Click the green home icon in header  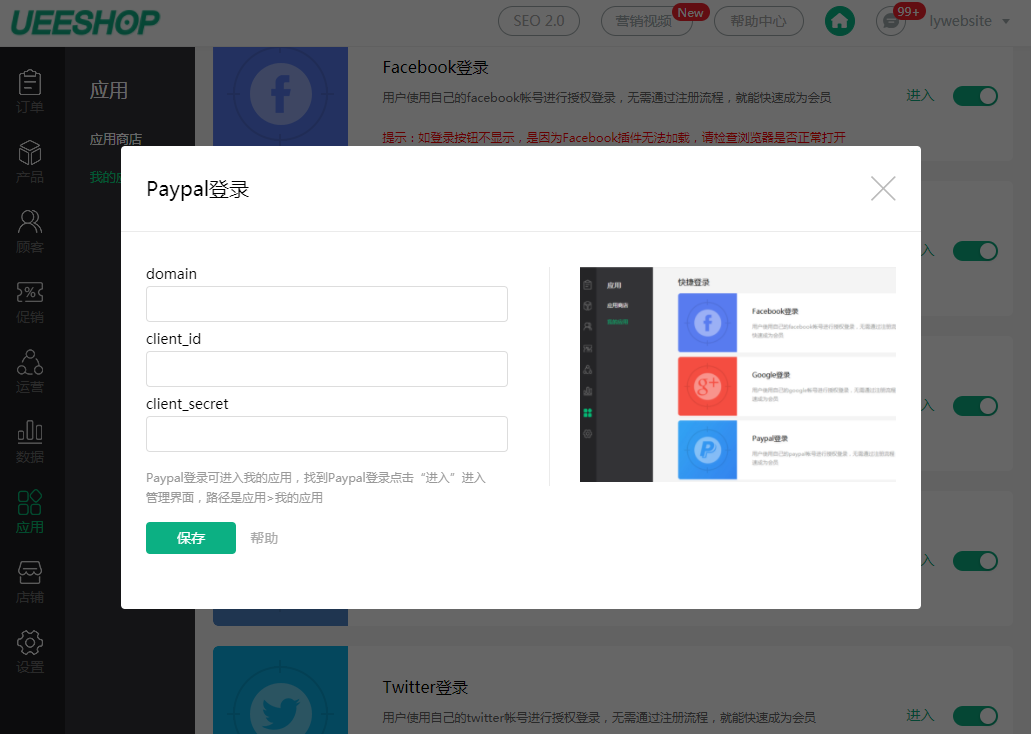coord(840,21)
